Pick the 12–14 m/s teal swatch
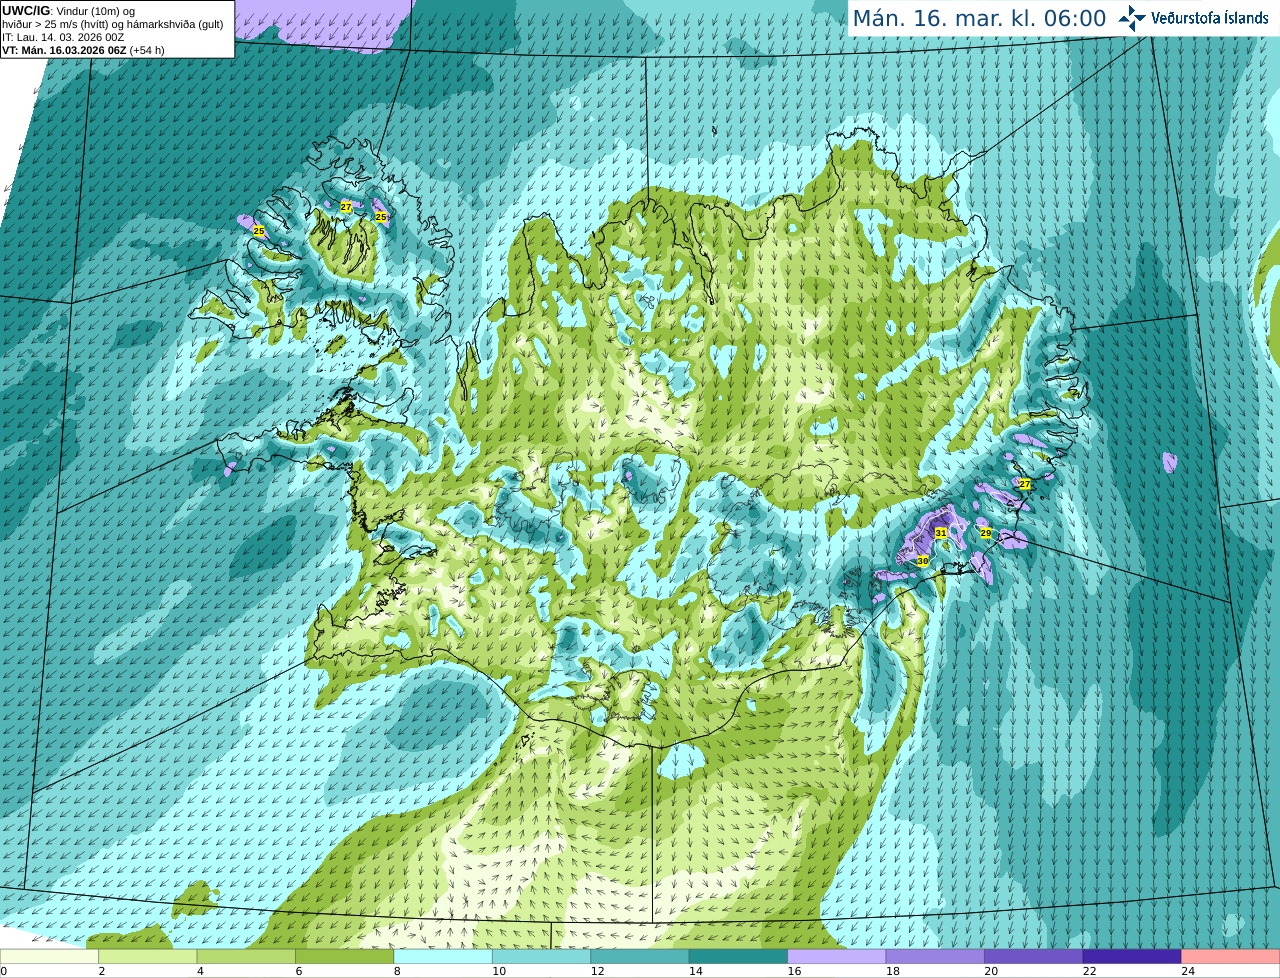 tap(640, 956)
